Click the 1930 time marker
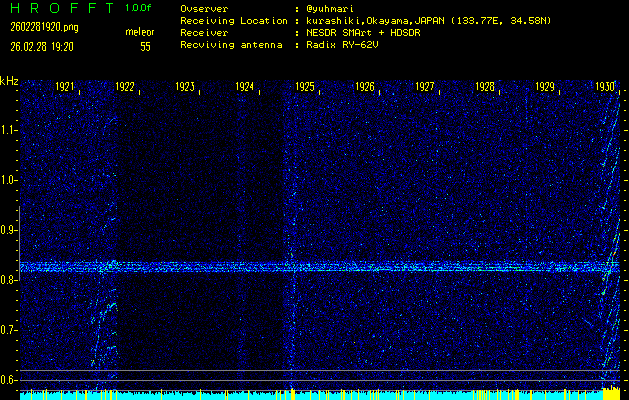629x400 pixels. point(605,87)
